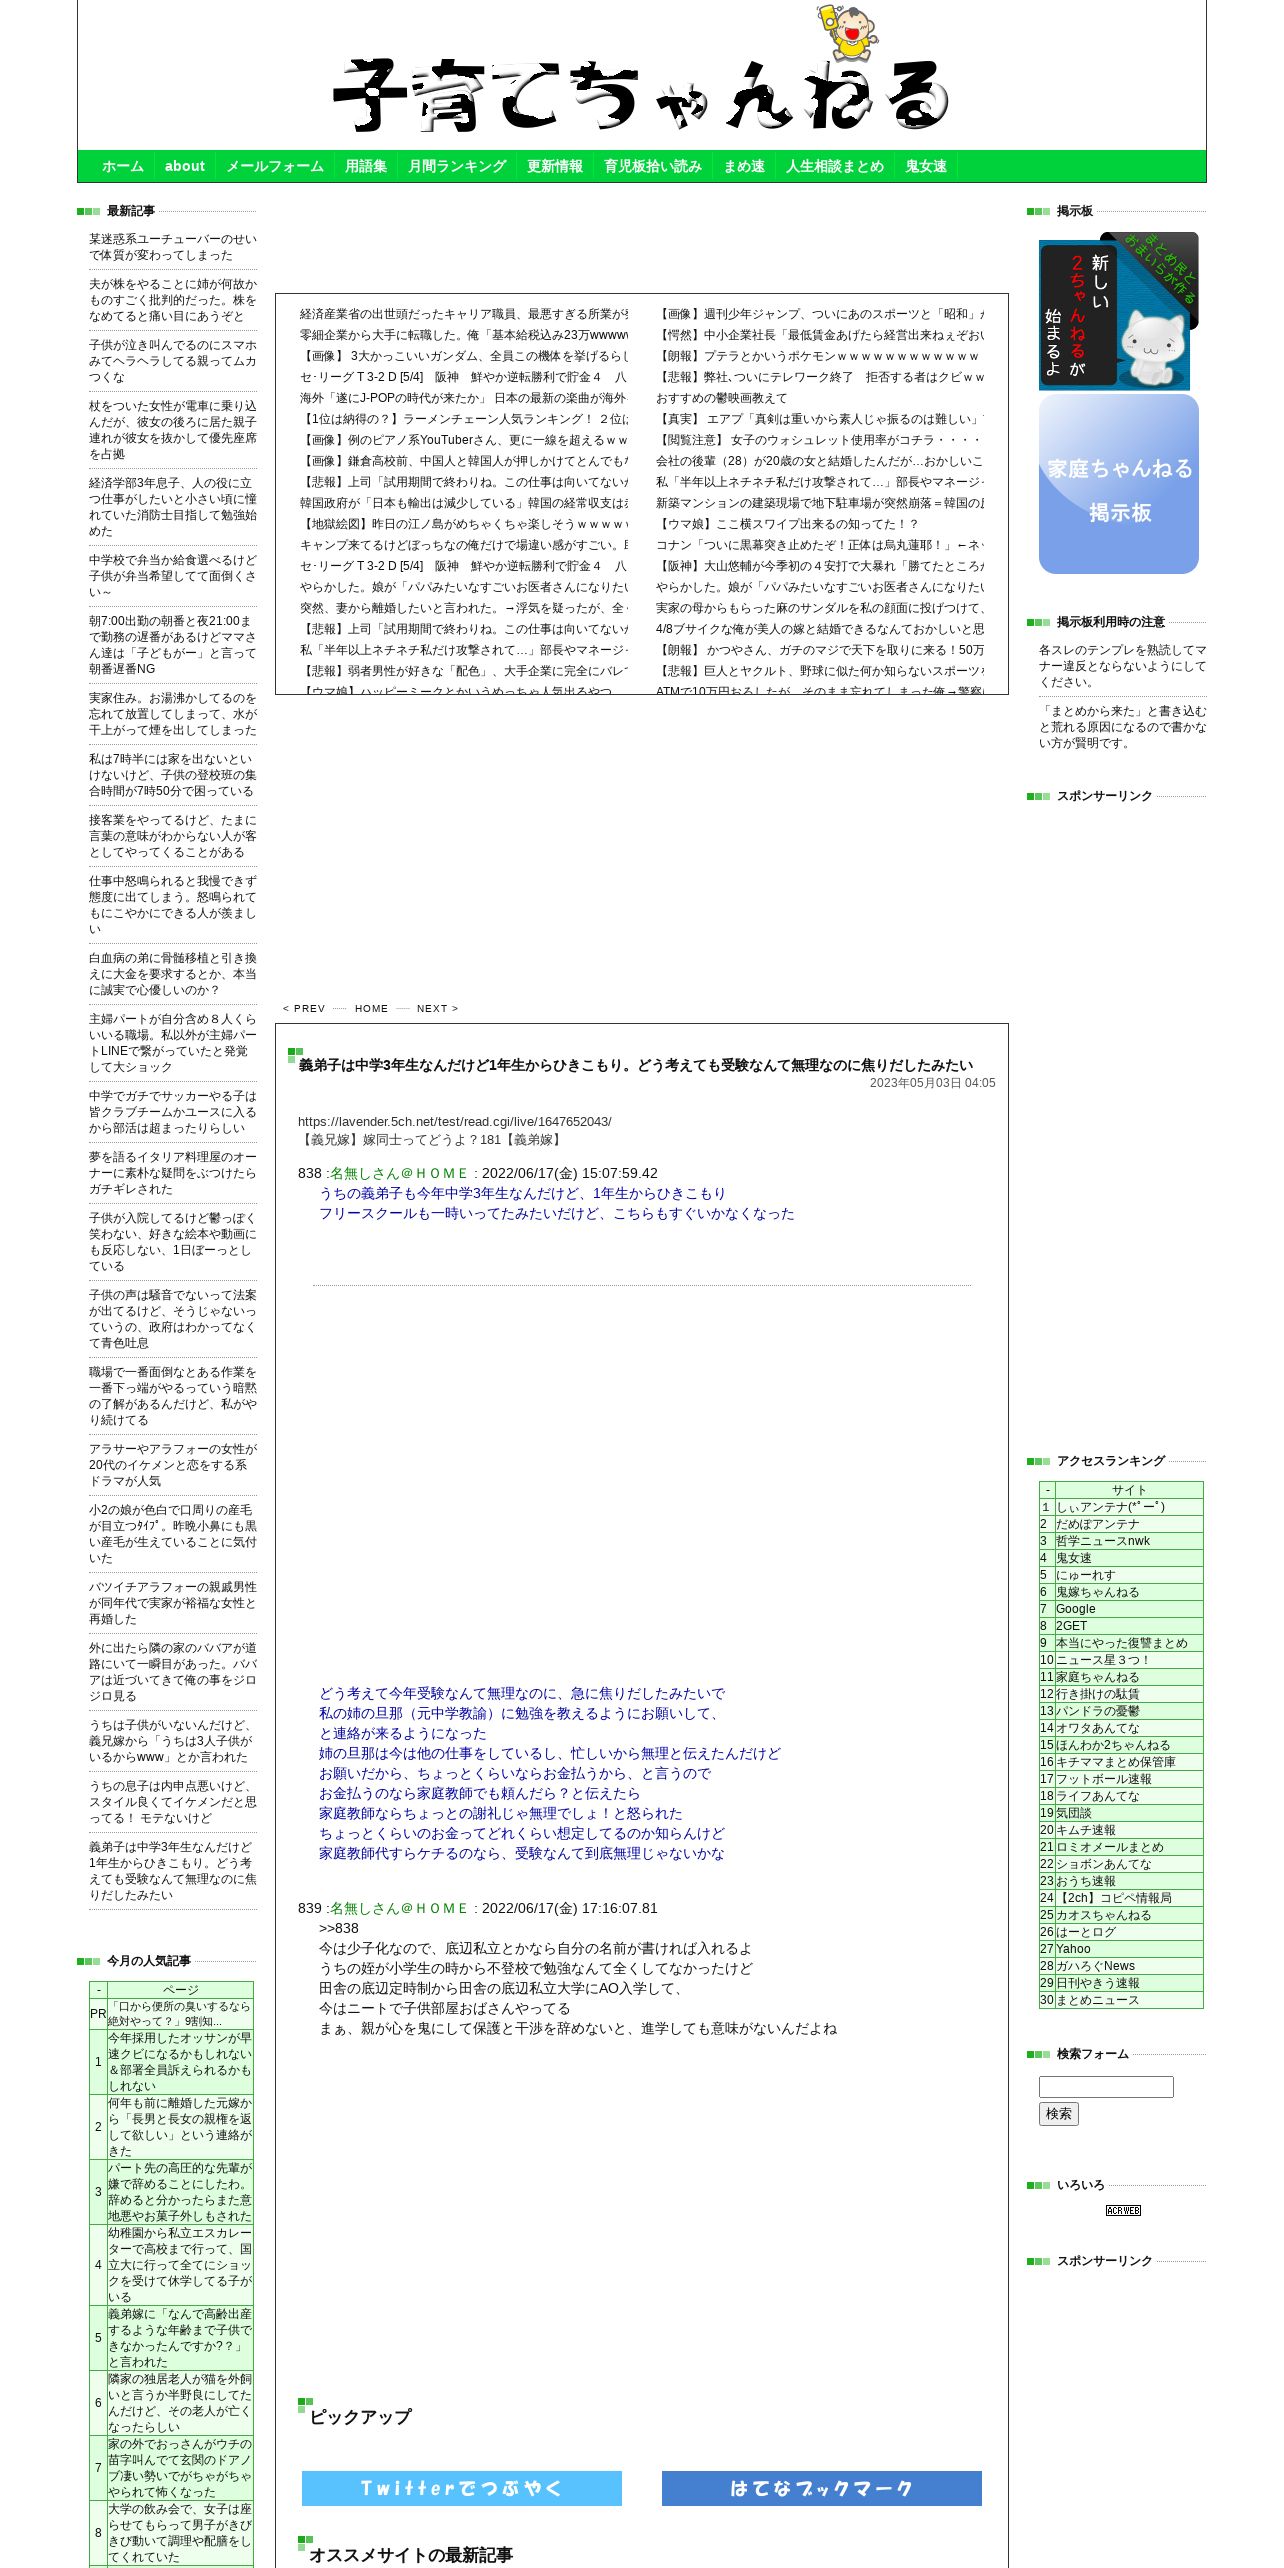The height and width of the screenshot is (2568, 1284).
Task: Open 白血病の弟に骨髄移植 article
Action: [173, 974]
